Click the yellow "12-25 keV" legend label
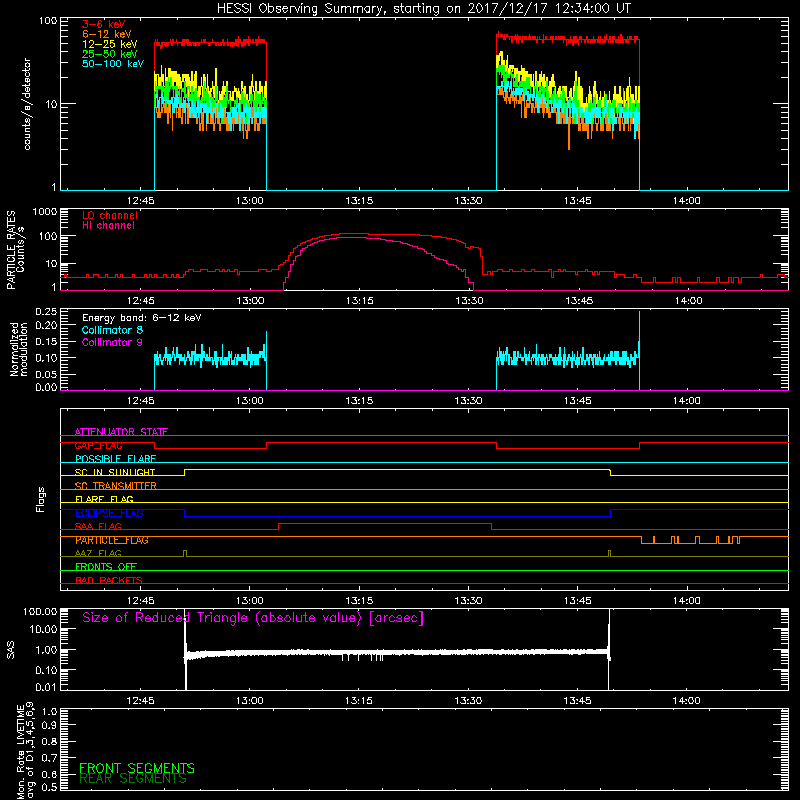Image resolution: width=800 pixels, height=800 pixels. (x=110, y=44)
